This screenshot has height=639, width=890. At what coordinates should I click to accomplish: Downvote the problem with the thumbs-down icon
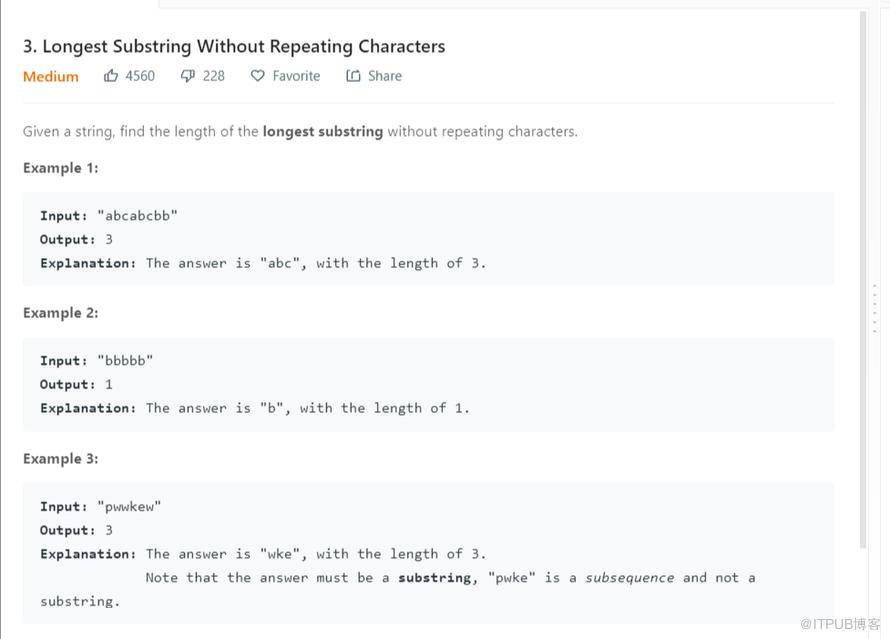coord(187,76)
